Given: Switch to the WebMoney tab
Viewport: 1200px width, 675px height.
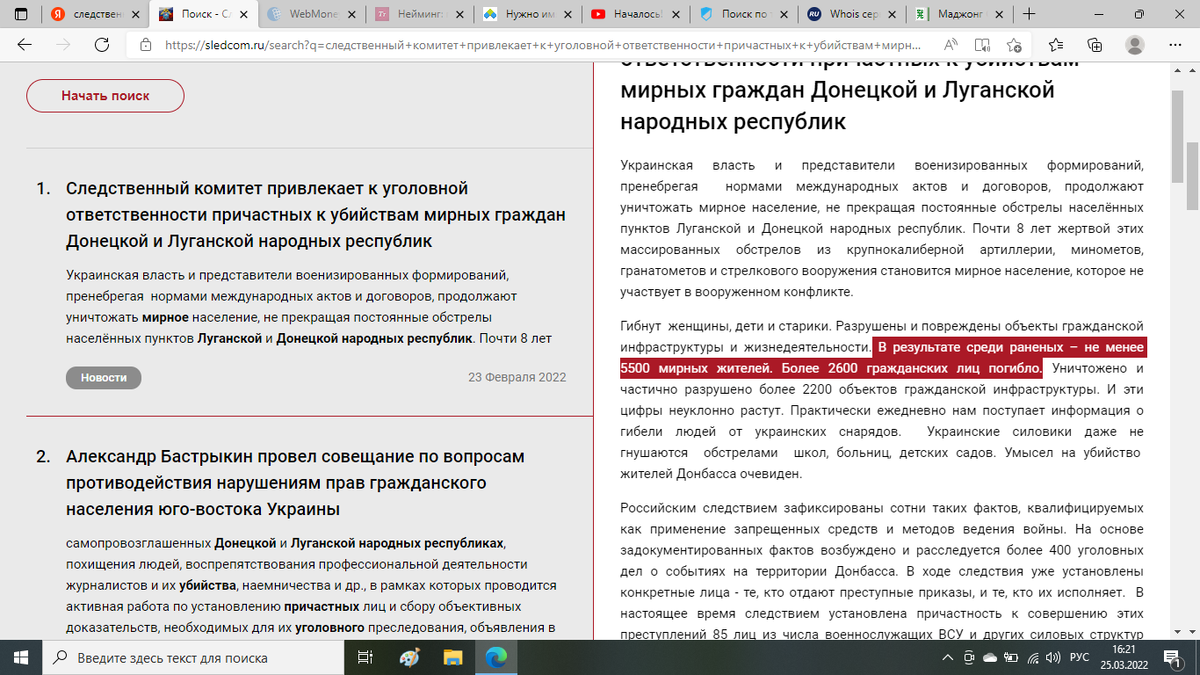Looking at the screenshot, I should pos(310,14).
